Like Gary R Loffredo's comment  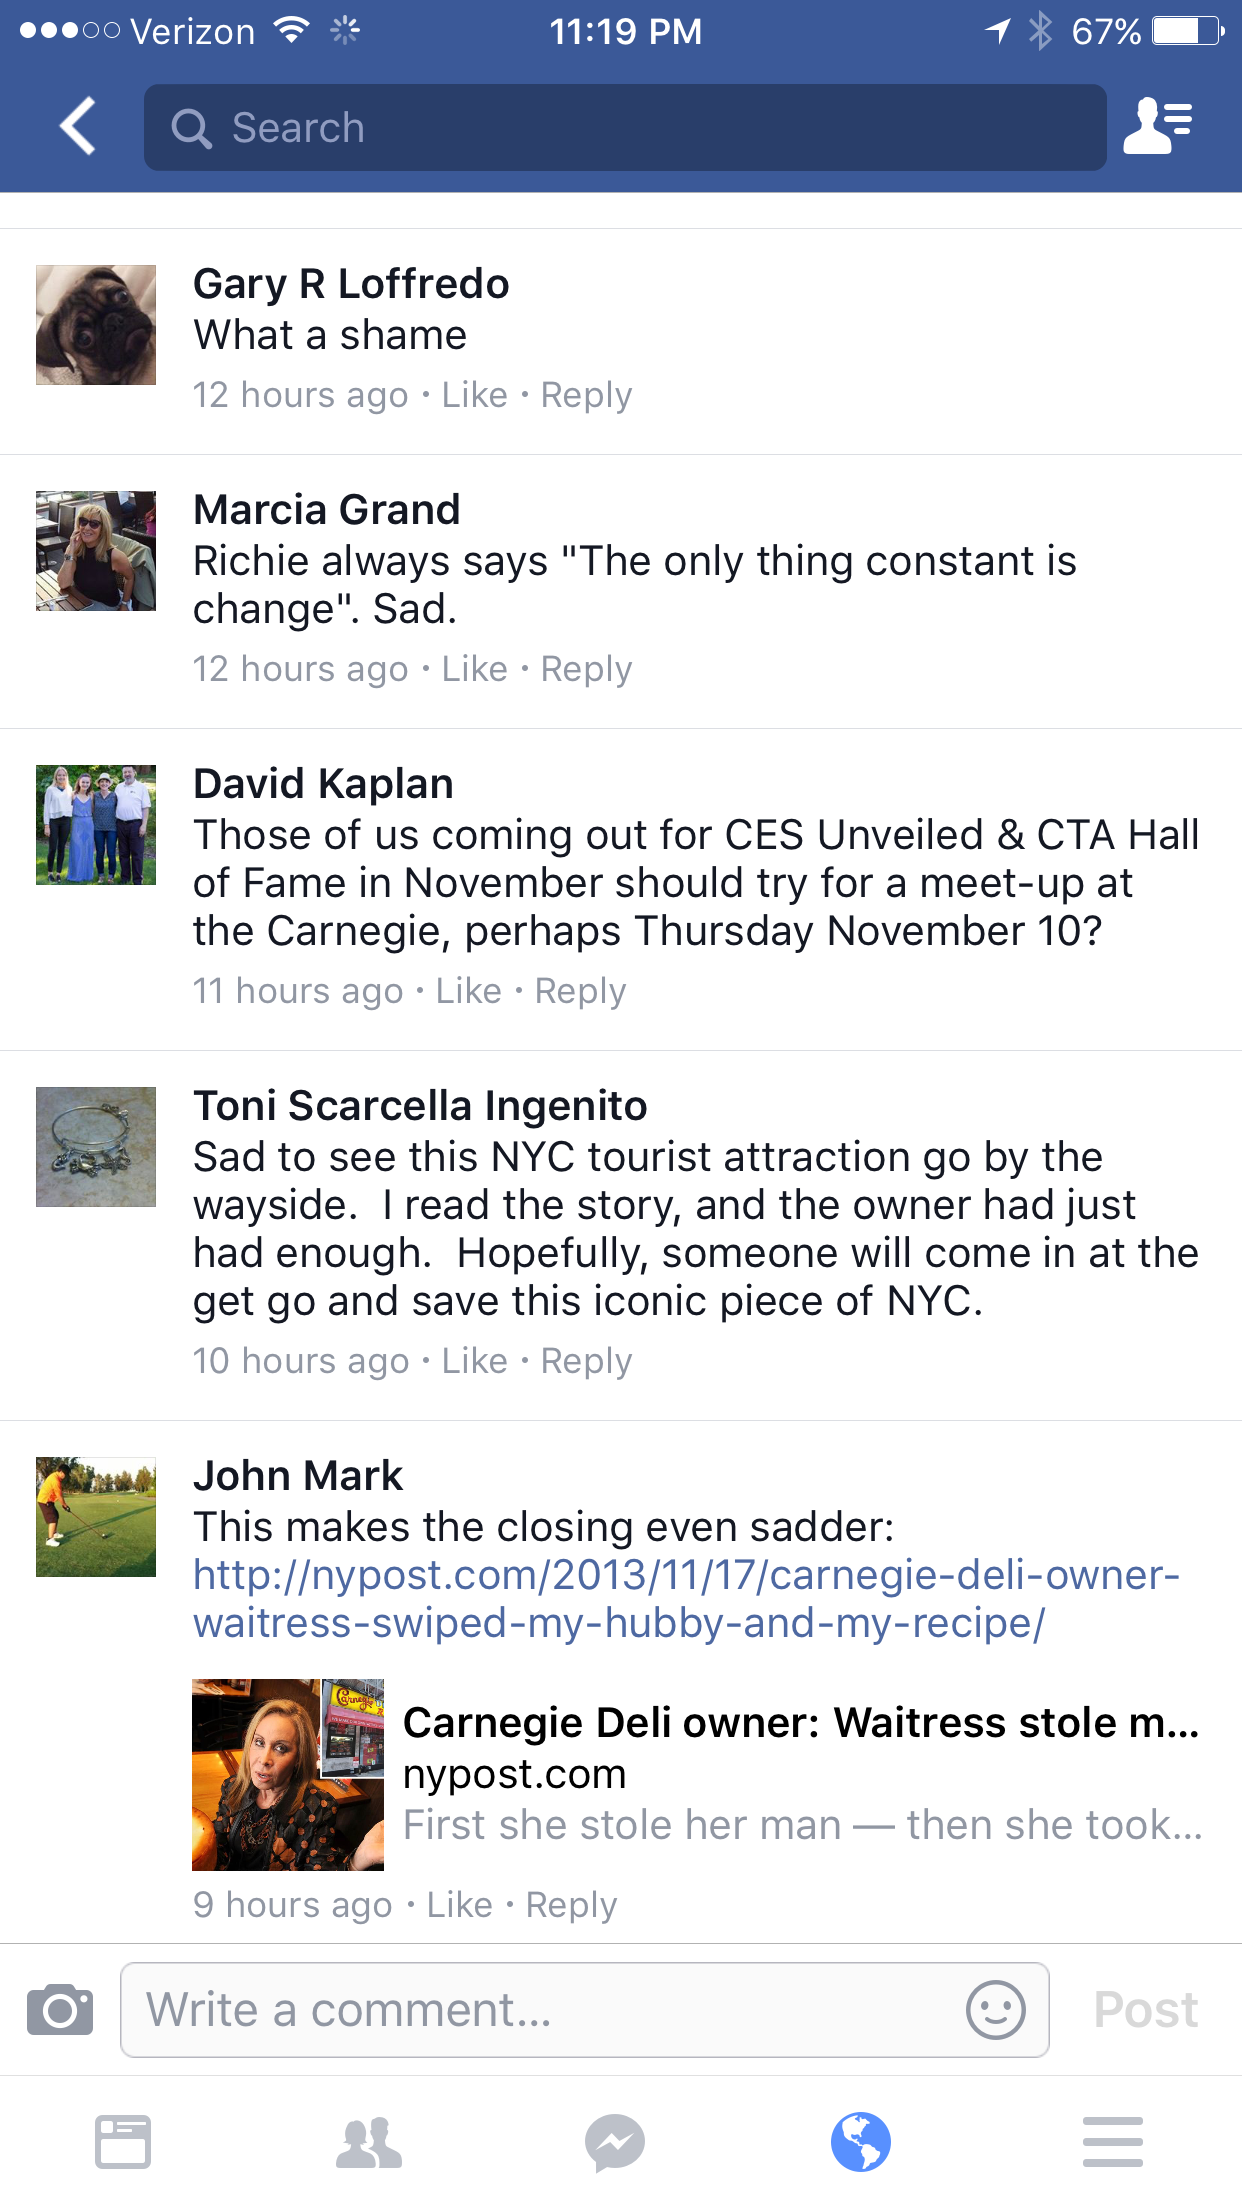[474, 395]
